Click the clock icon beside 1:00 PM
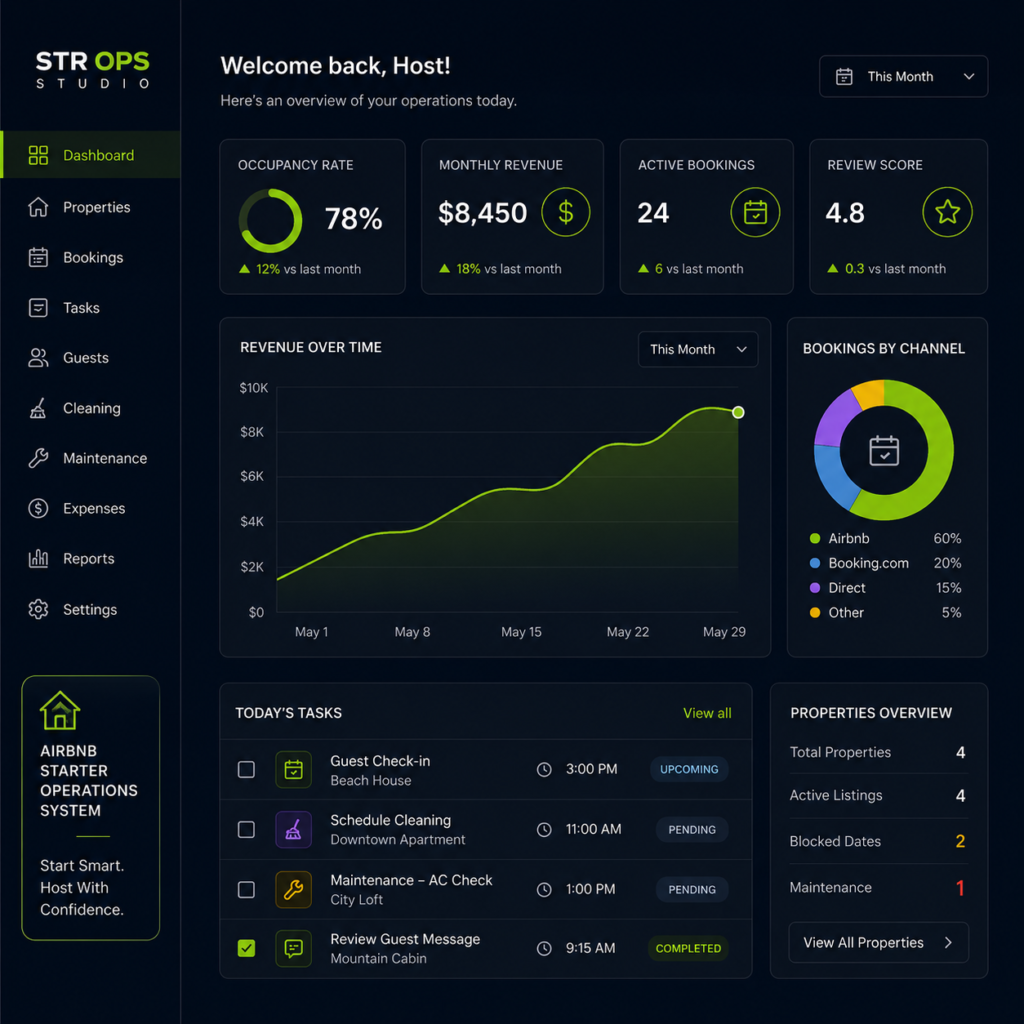1024x1024 pixels. click(544, 889)
